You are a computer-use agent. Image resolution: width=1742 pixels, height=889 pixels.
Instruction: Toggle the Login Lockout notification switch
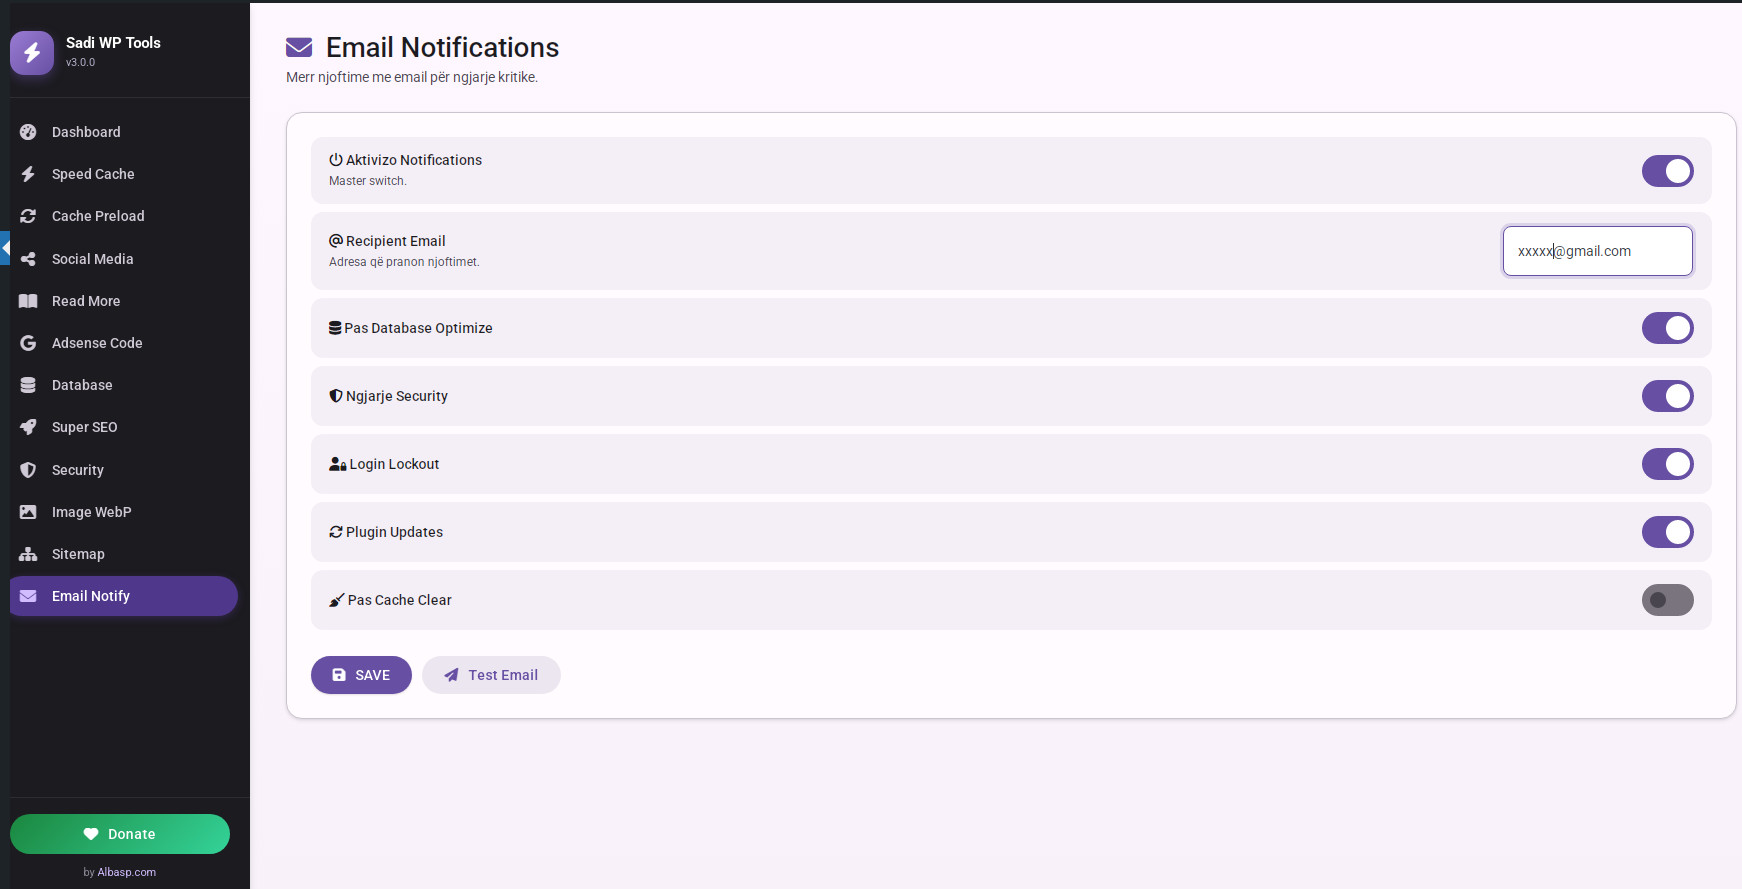[x=1668, y=464]
